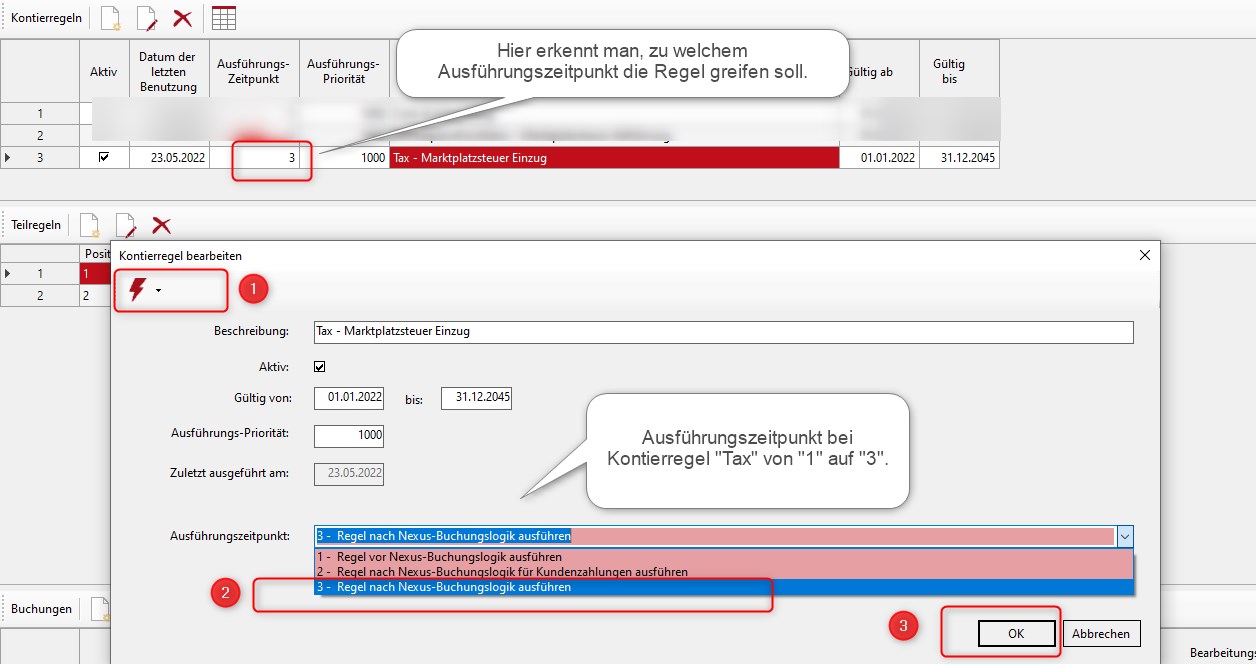Uncheck the Aktiv checkbox in the dialog
This screenshot has height=664, width=1256.
(319, 366)
